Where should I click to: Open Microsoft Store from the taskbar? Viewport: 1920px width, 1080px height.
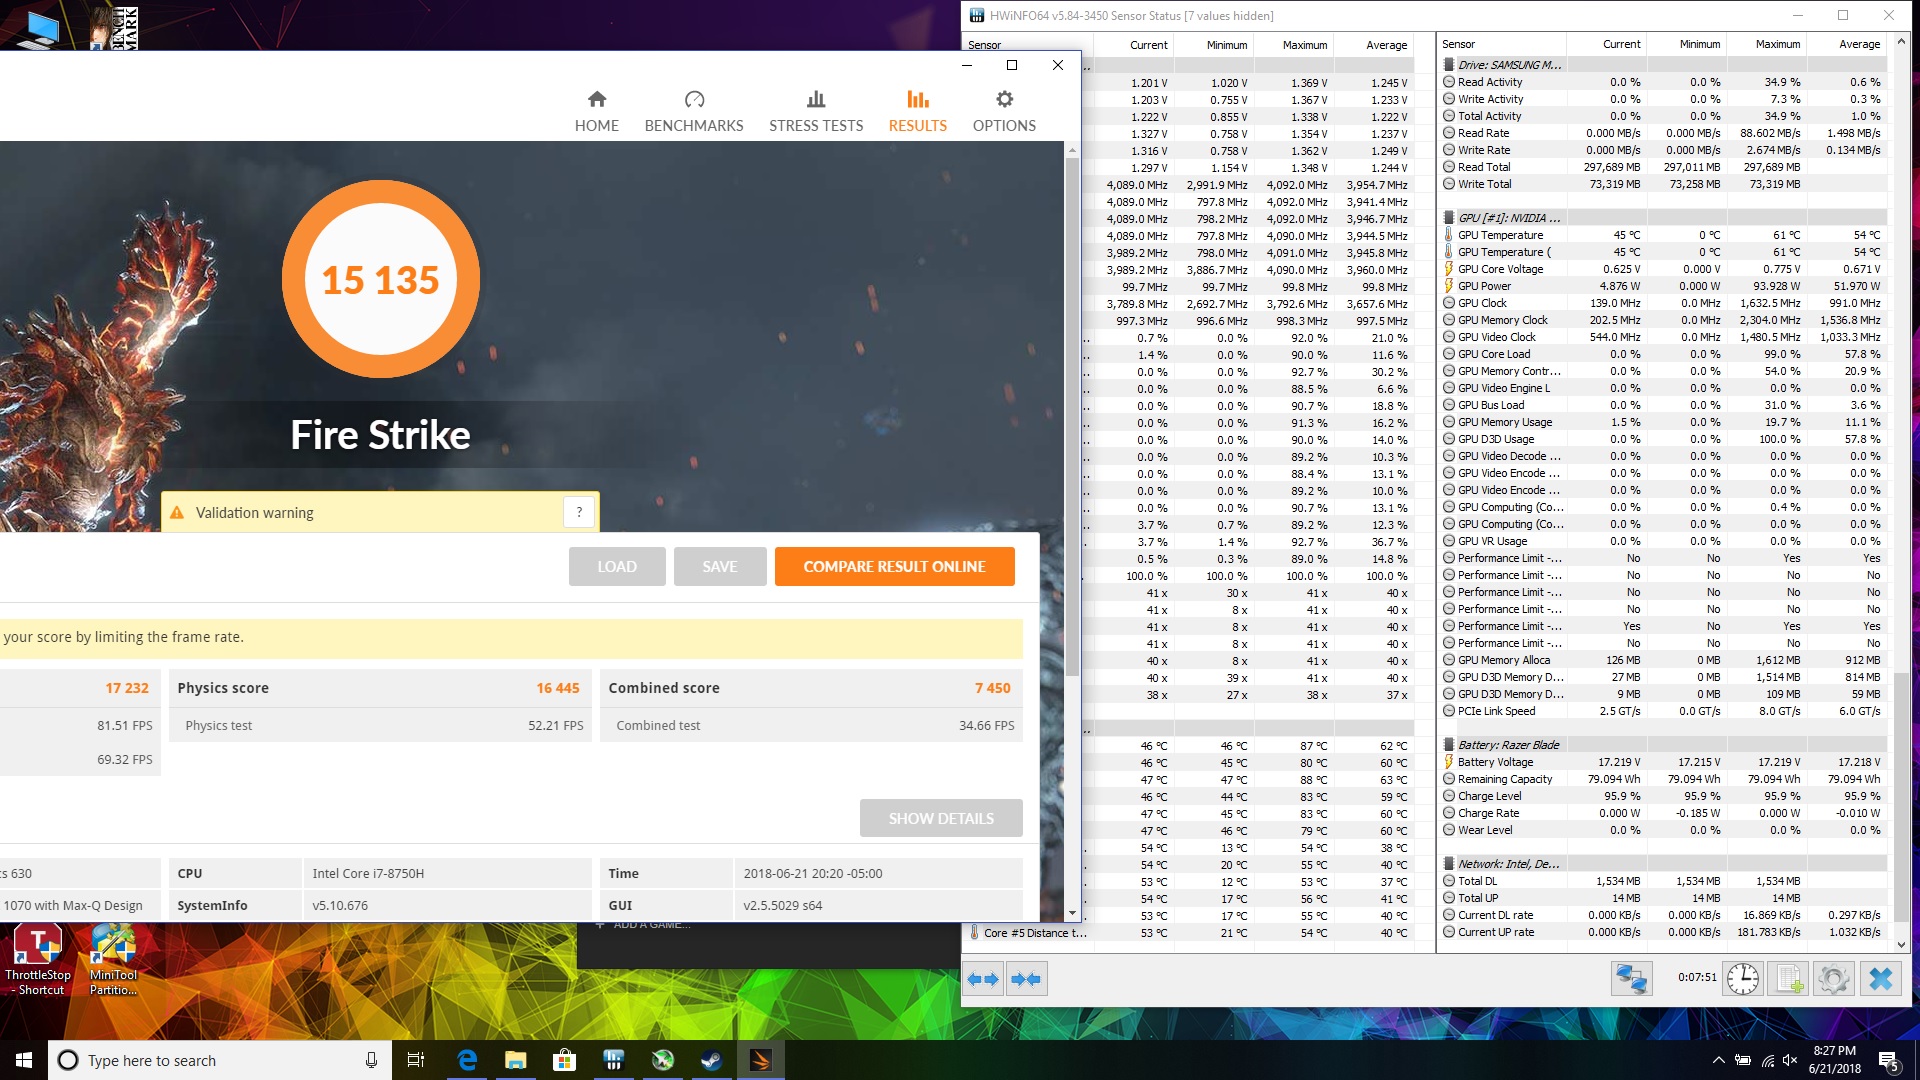pos(565,1060)
